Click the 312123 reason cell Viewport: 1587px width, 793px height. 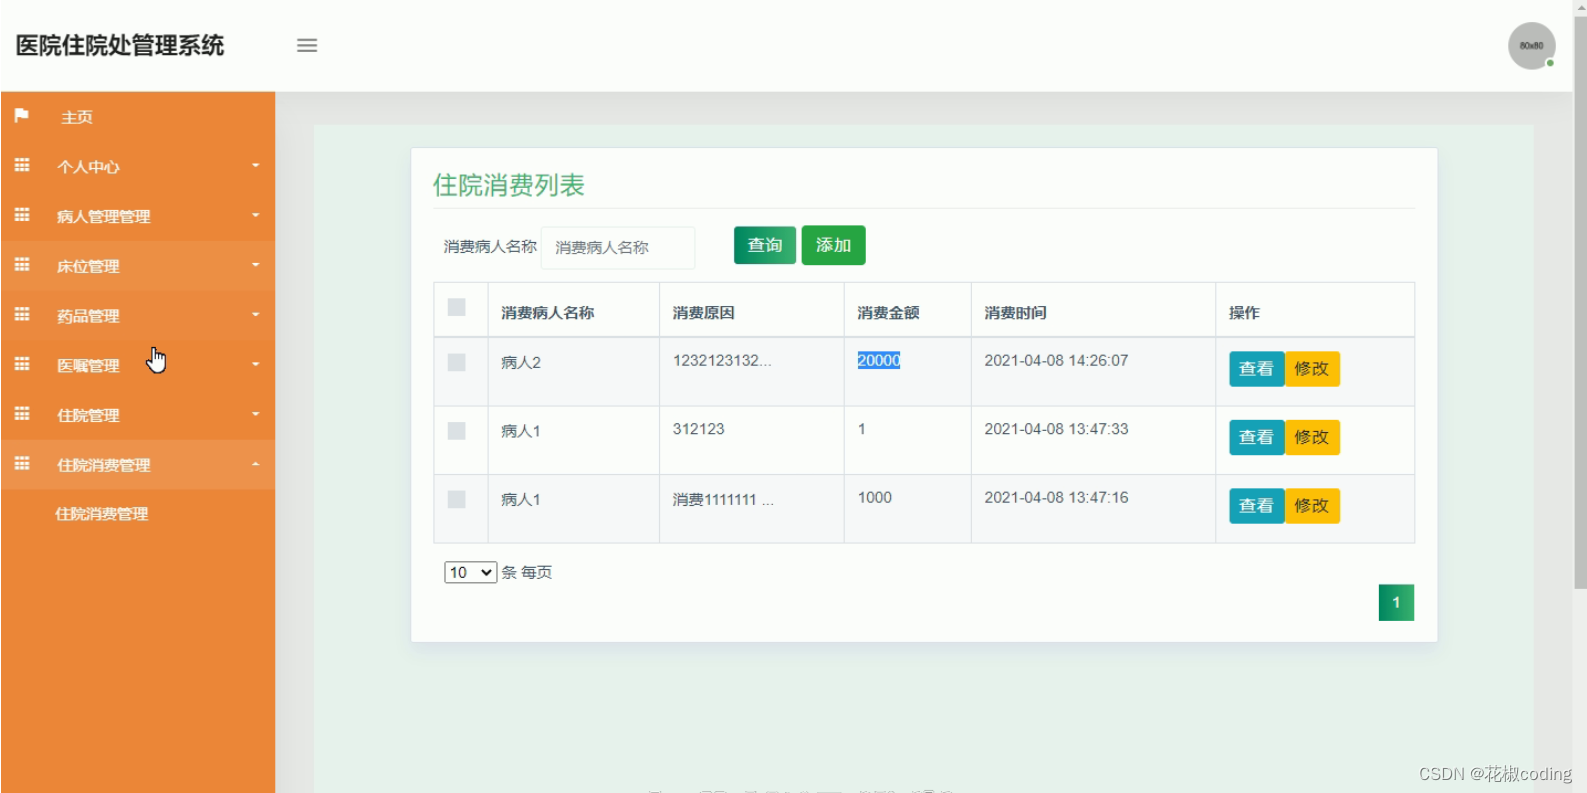click(x=698, y=429)
